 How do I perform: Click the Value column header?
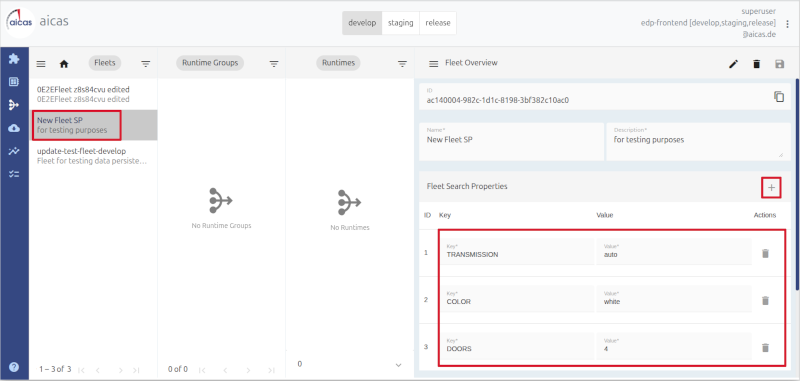coord(605,215)
